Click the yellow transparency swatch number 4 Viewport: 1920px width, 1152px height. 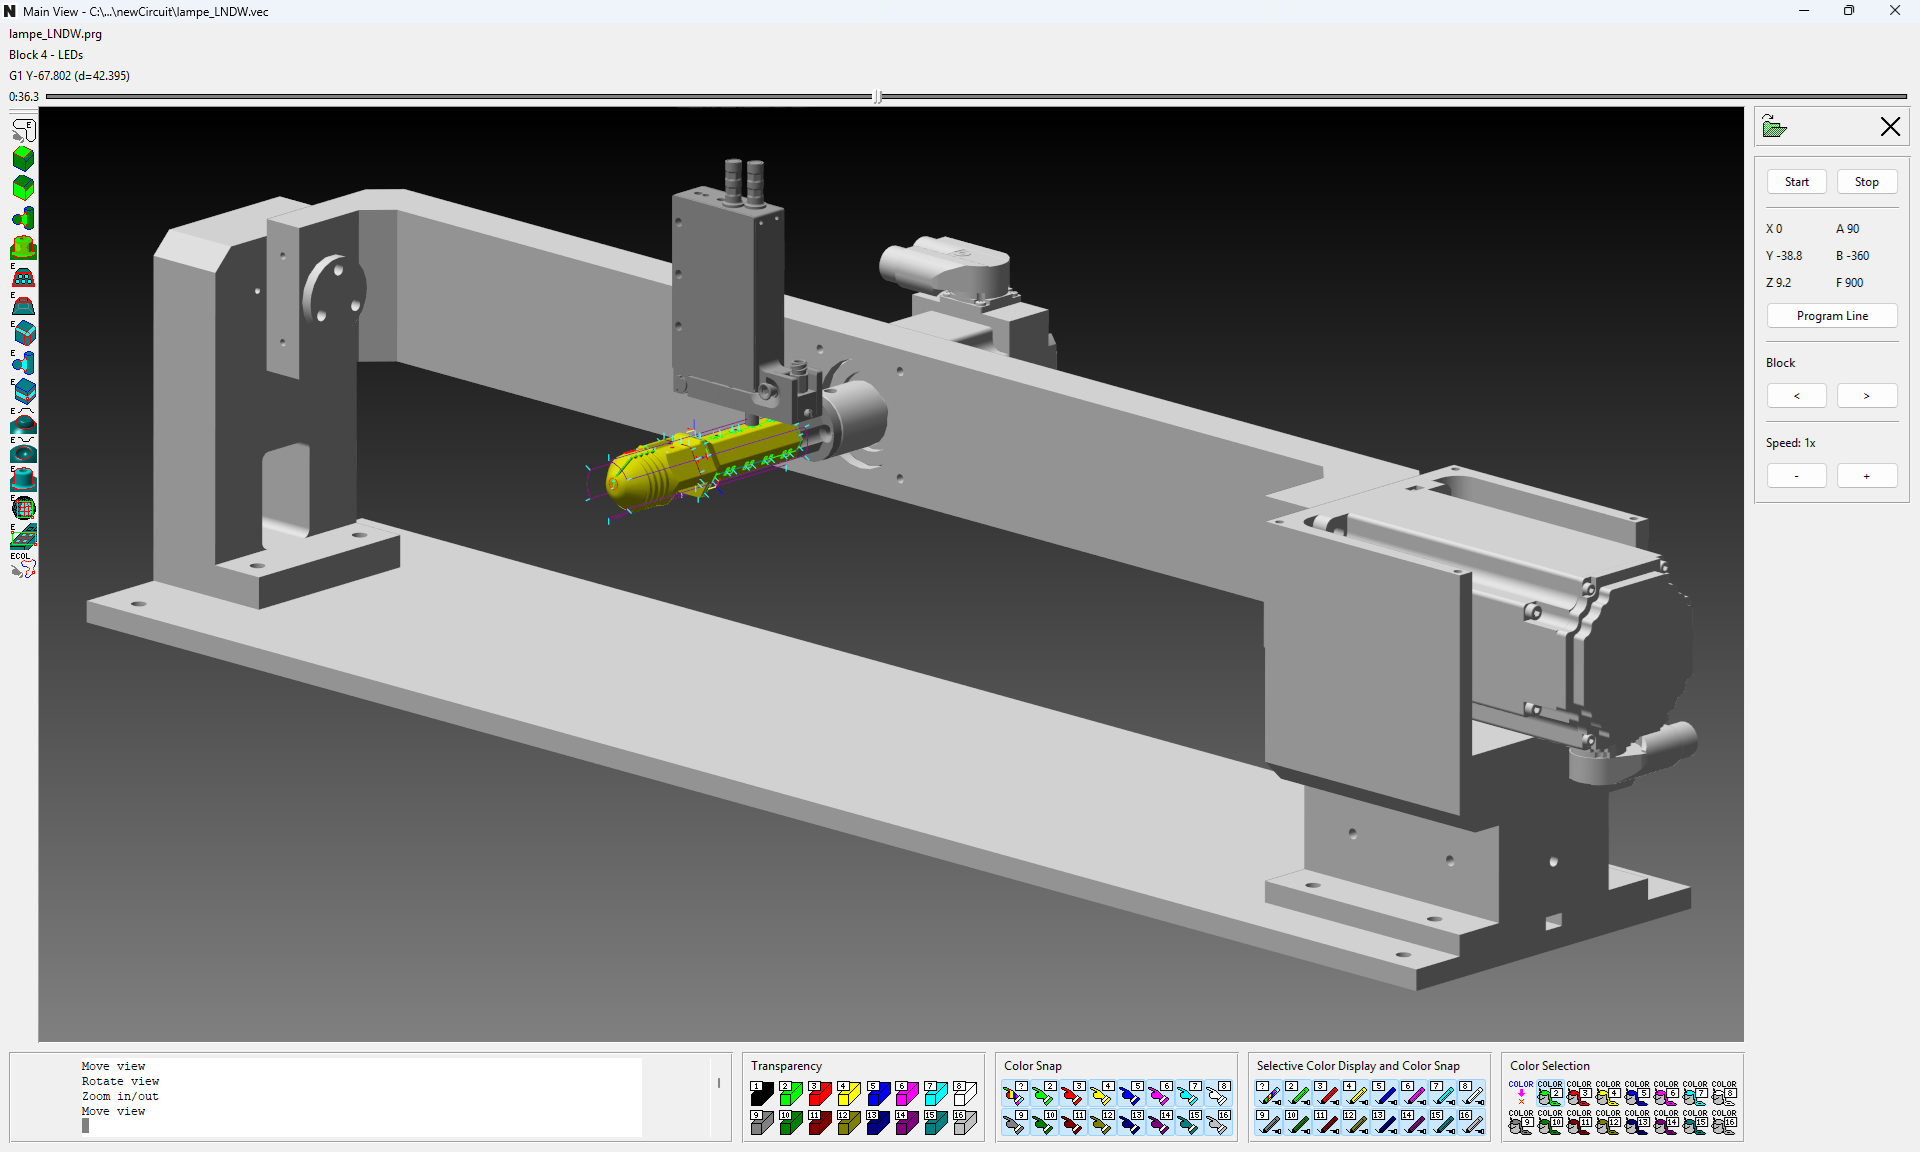pos(848,1094)
